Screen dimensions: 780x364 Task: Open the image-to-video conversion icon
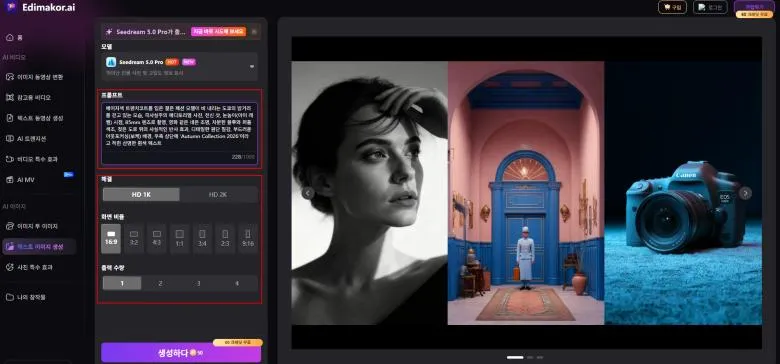(9, 77)
